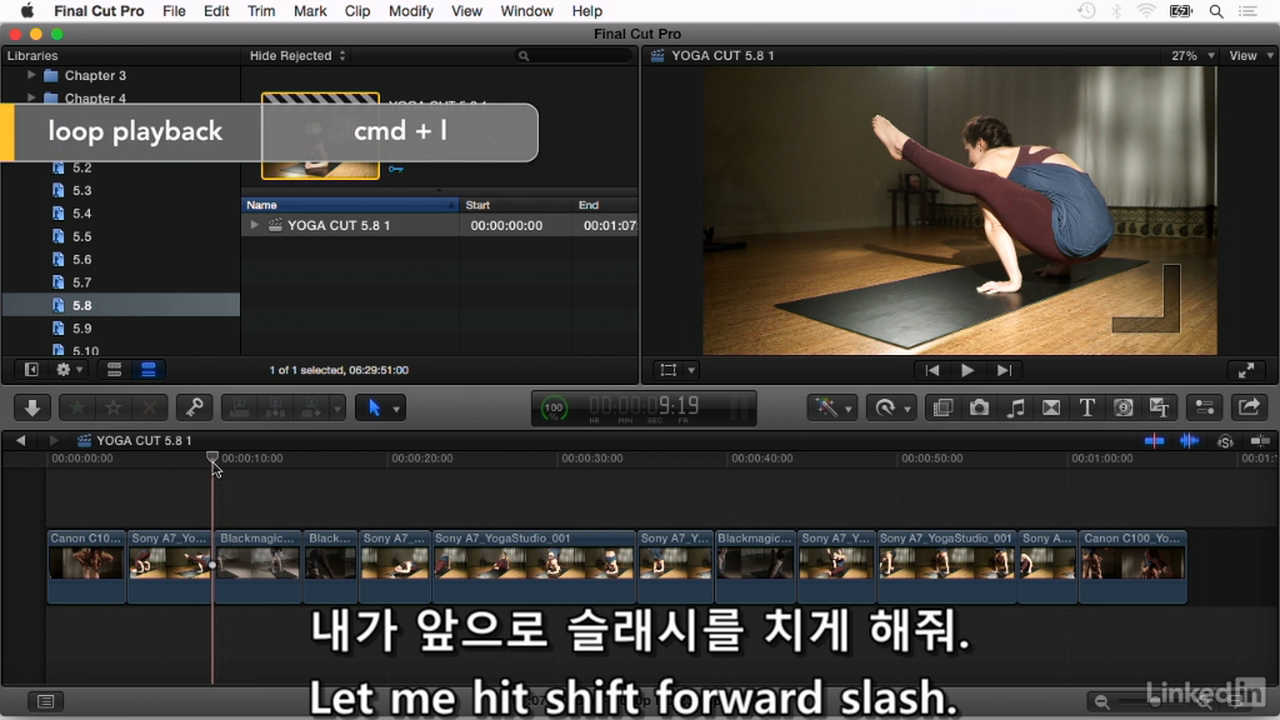This screenshot has width=1280, height=720.
Task: Toggle solo in timeline
Action: [1225, 440]
